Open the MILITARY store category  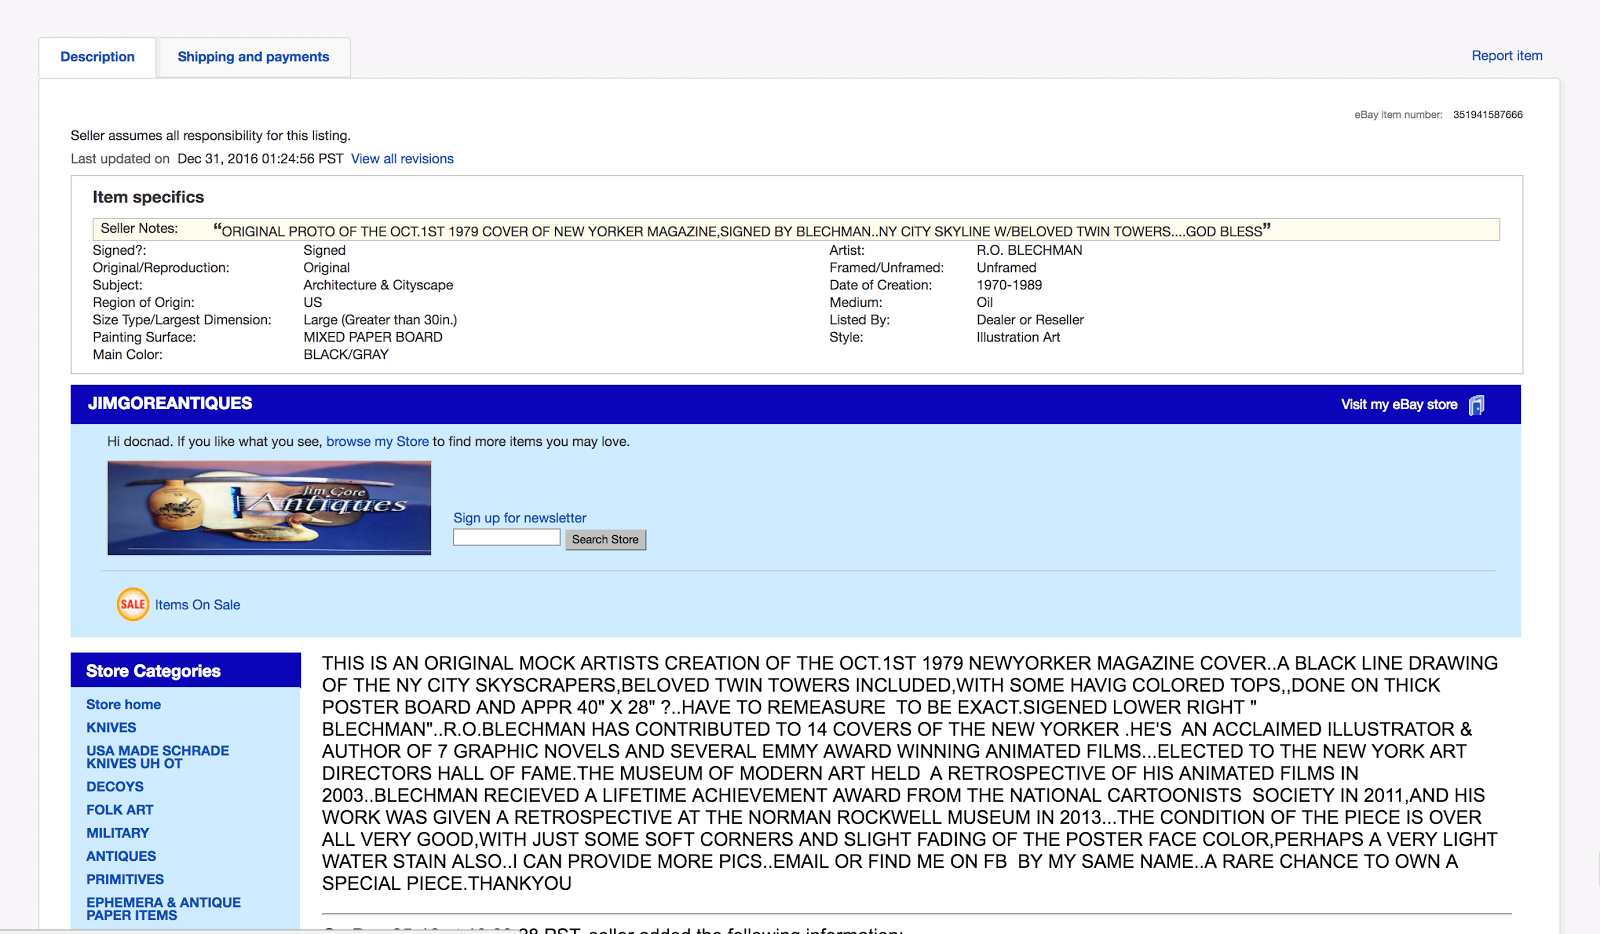[x=117, y=833]
